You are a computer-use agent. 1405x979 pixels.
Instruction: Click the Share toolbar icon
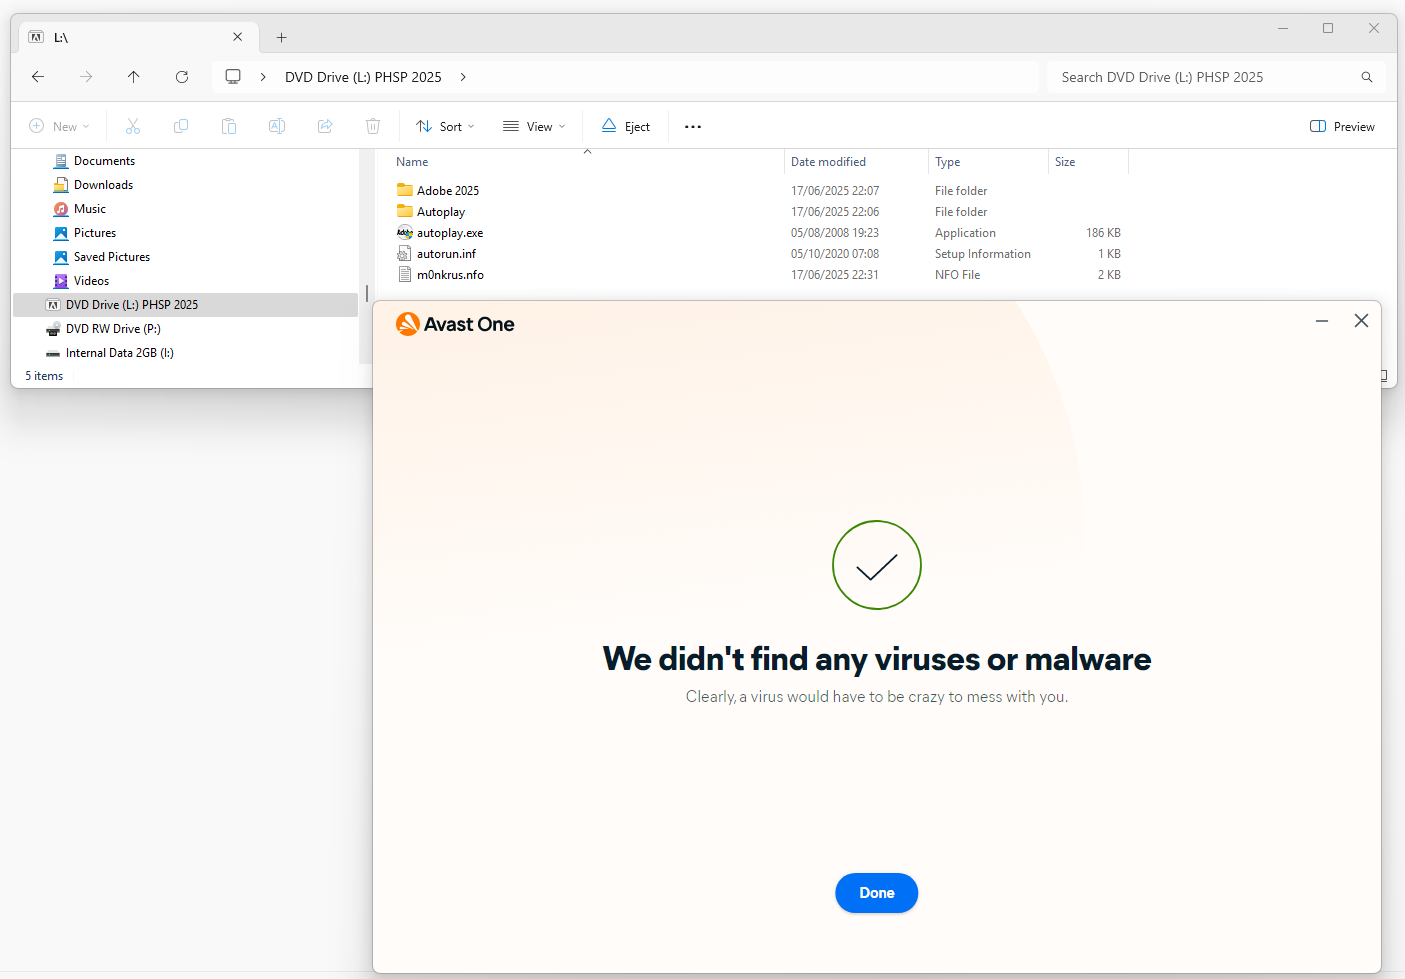(325, 126)
